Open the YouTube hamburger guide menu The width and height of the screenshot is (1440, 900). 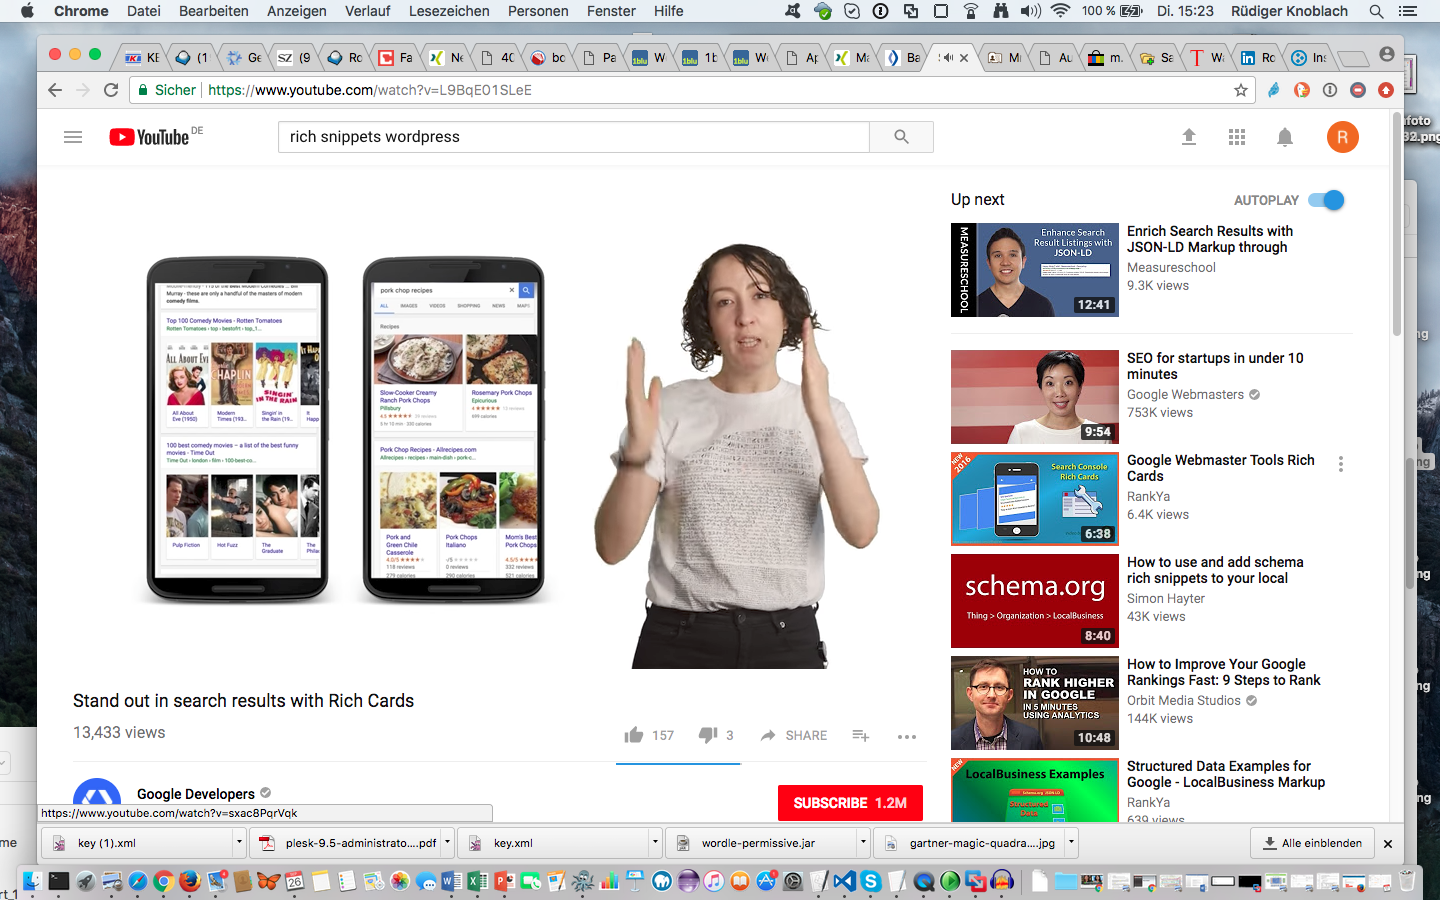click(x=73, y=137)
